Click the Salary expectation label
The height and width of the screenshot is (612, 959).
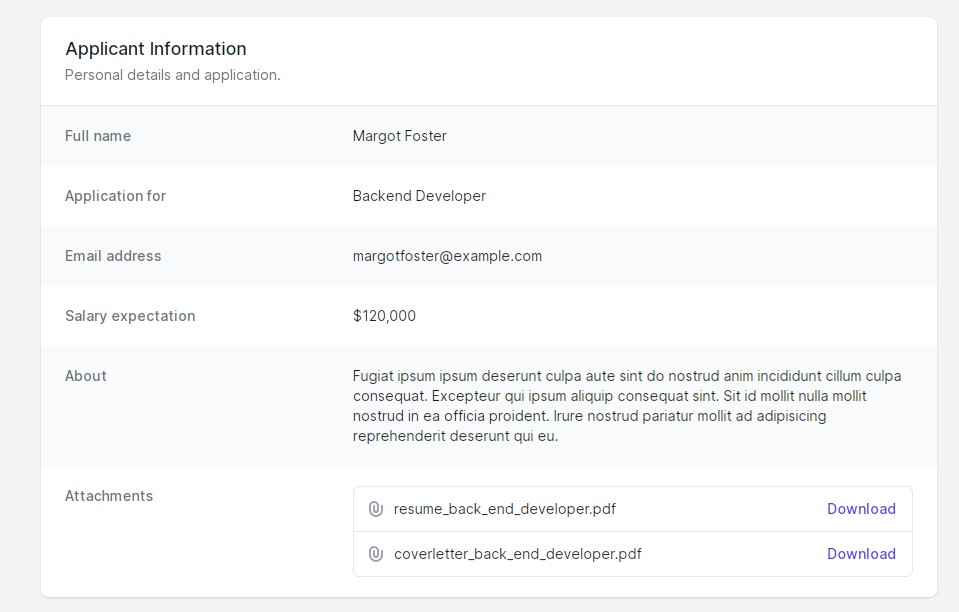click(130, 316)
